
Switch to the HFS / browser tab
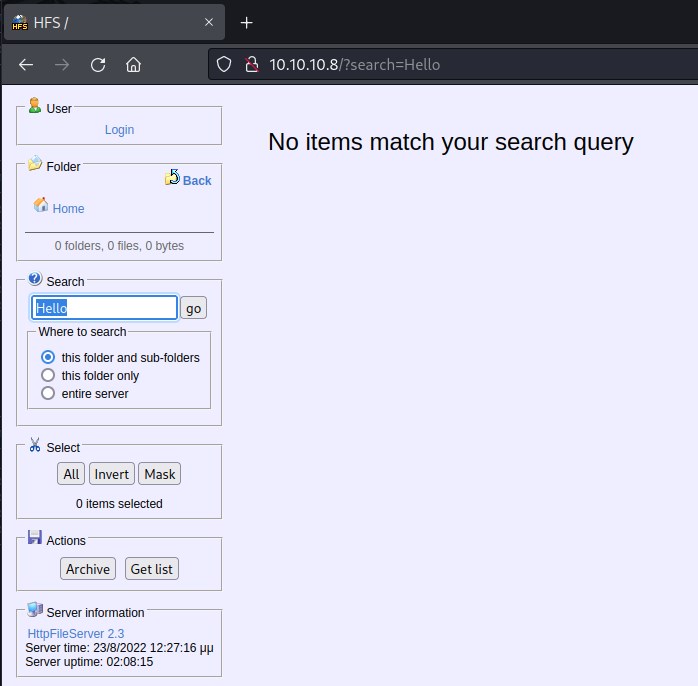[100, 22]
